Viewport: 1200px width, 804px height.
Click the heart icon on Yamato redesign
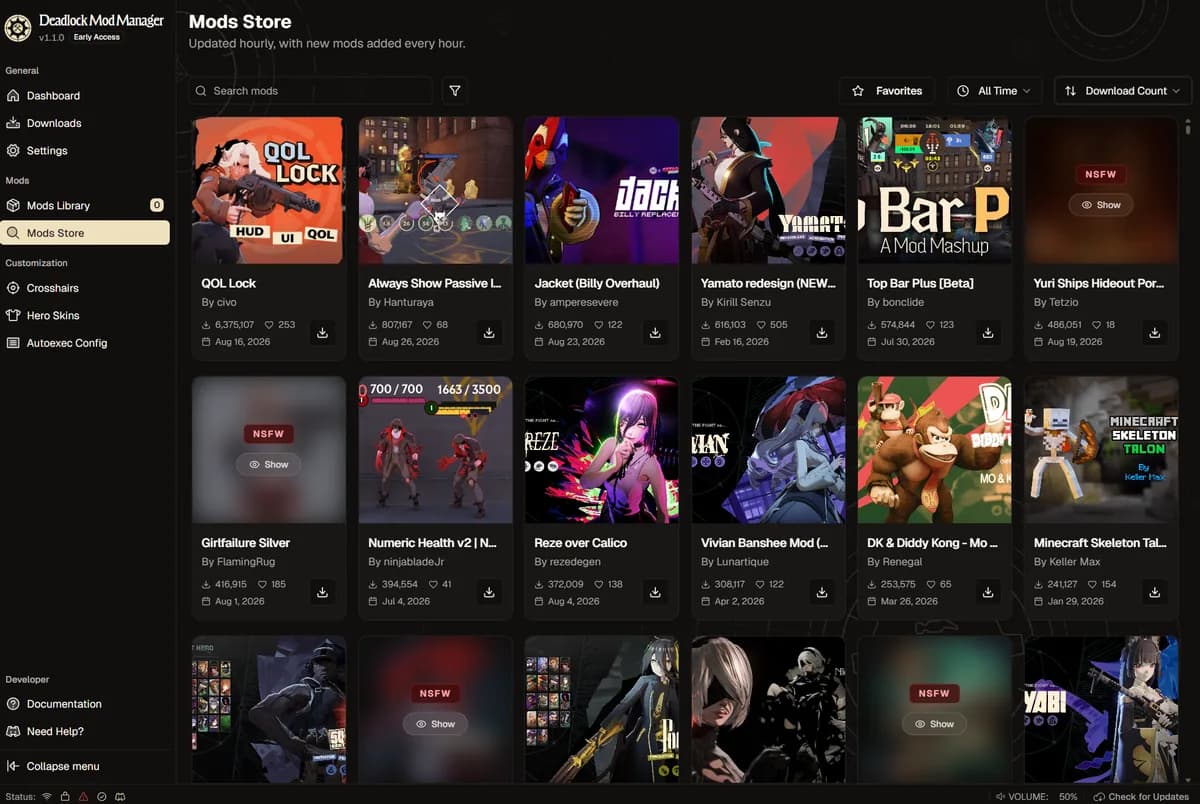(762, 325)
